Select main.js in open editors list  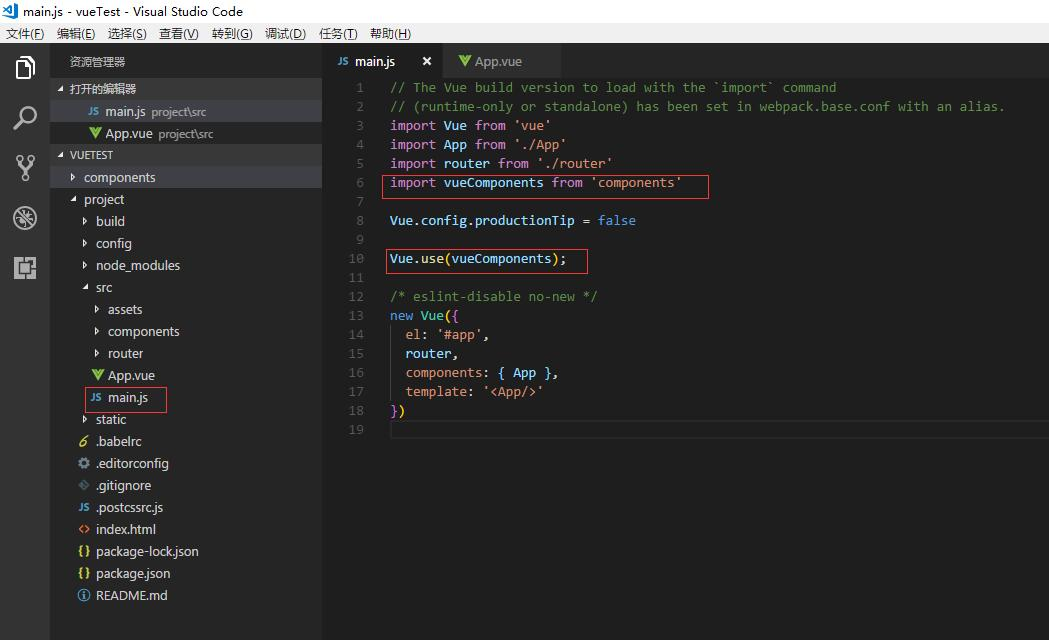click(186, 111)
